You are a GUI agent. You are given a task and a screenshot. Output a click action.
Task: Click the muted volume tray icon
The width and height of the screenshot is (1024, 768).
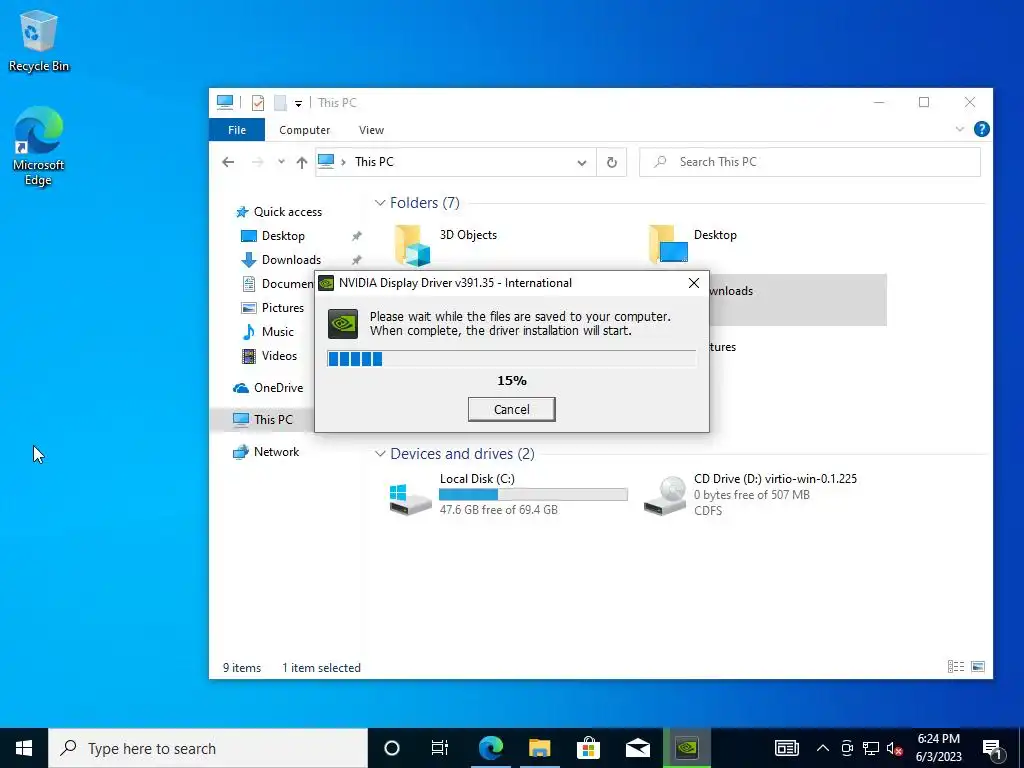[x=895, y=748]
